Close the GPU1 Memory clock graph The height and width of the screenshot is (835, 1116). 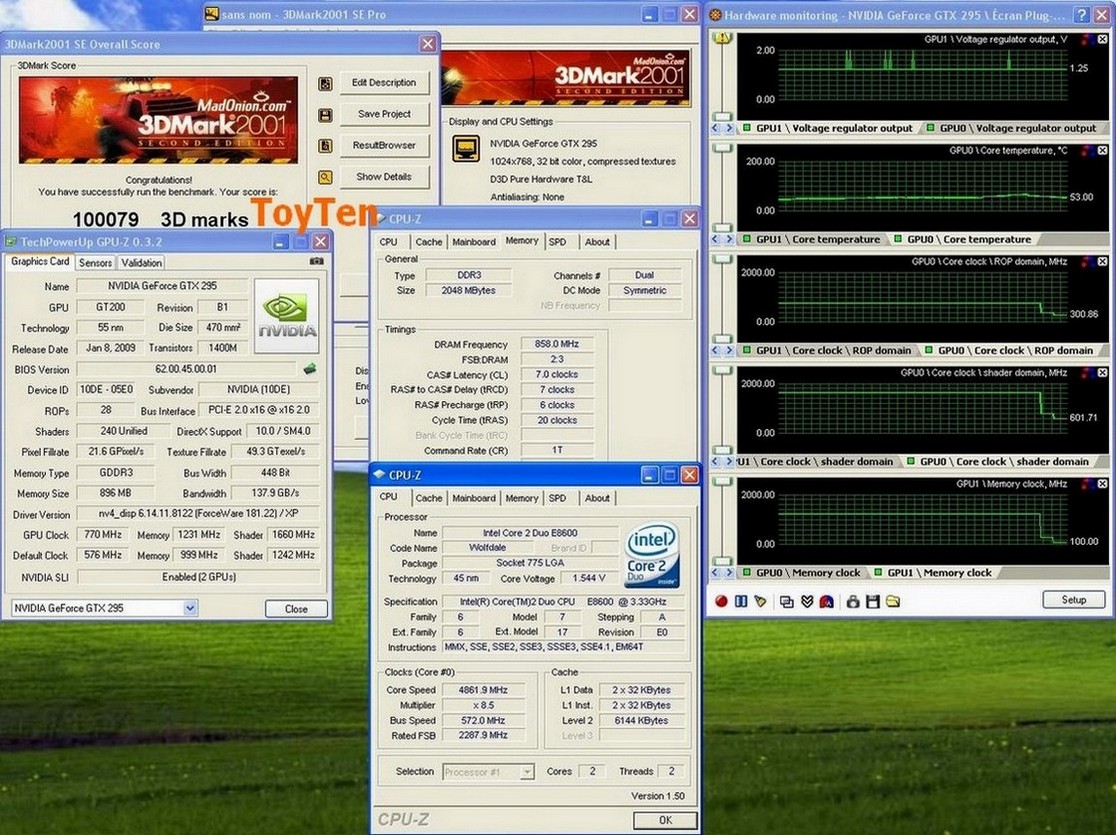coord(1102,484)
